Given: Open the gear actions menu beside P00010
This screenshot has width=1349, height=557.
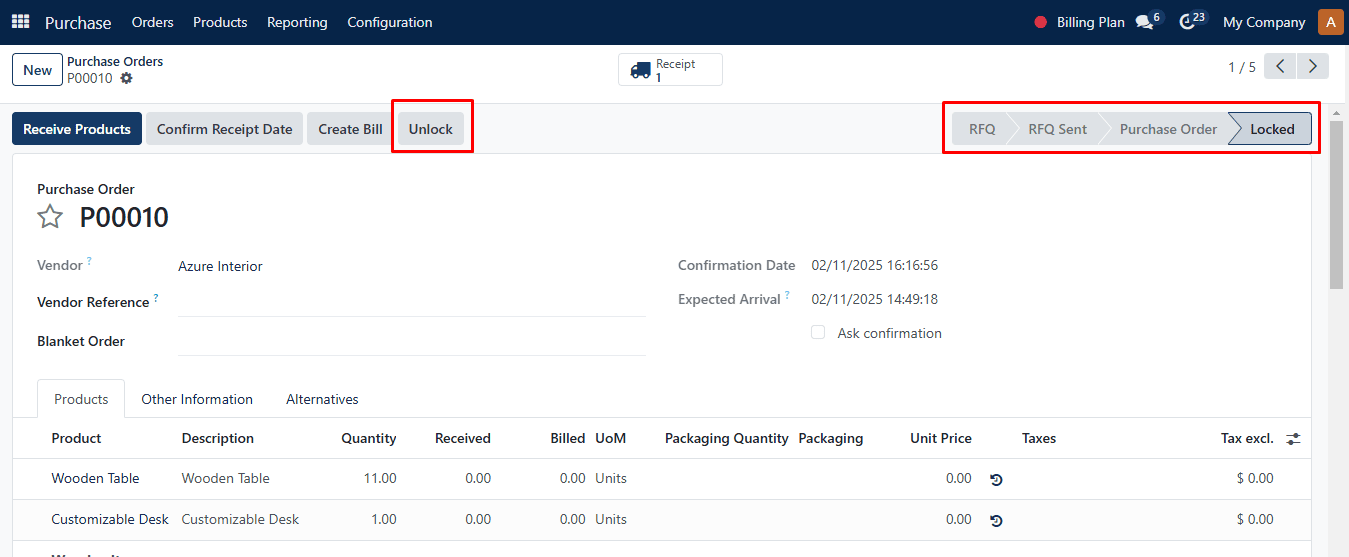Looking at the screenshot, I should click(126, 78).
